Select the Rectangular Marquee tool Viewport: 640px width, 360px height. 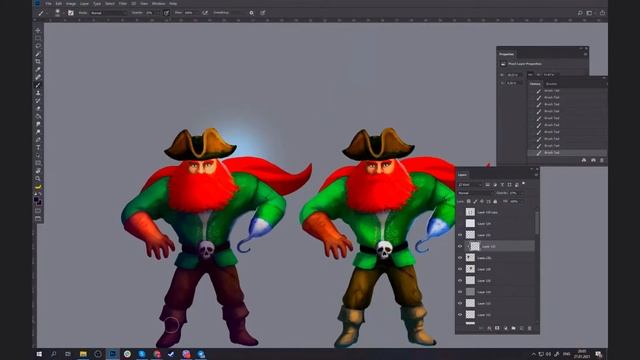[38, 38]
